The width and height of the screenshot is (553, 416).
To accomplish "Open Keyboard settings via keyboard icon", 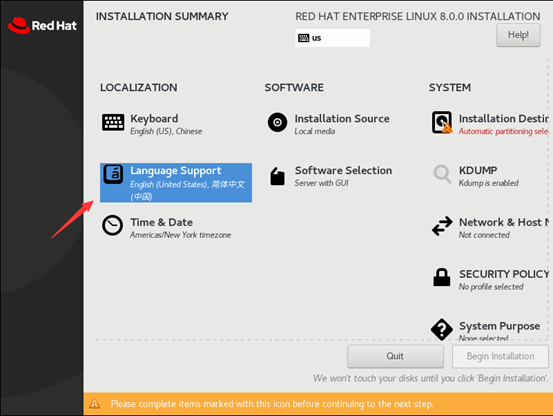I will (x=113, y=122).
